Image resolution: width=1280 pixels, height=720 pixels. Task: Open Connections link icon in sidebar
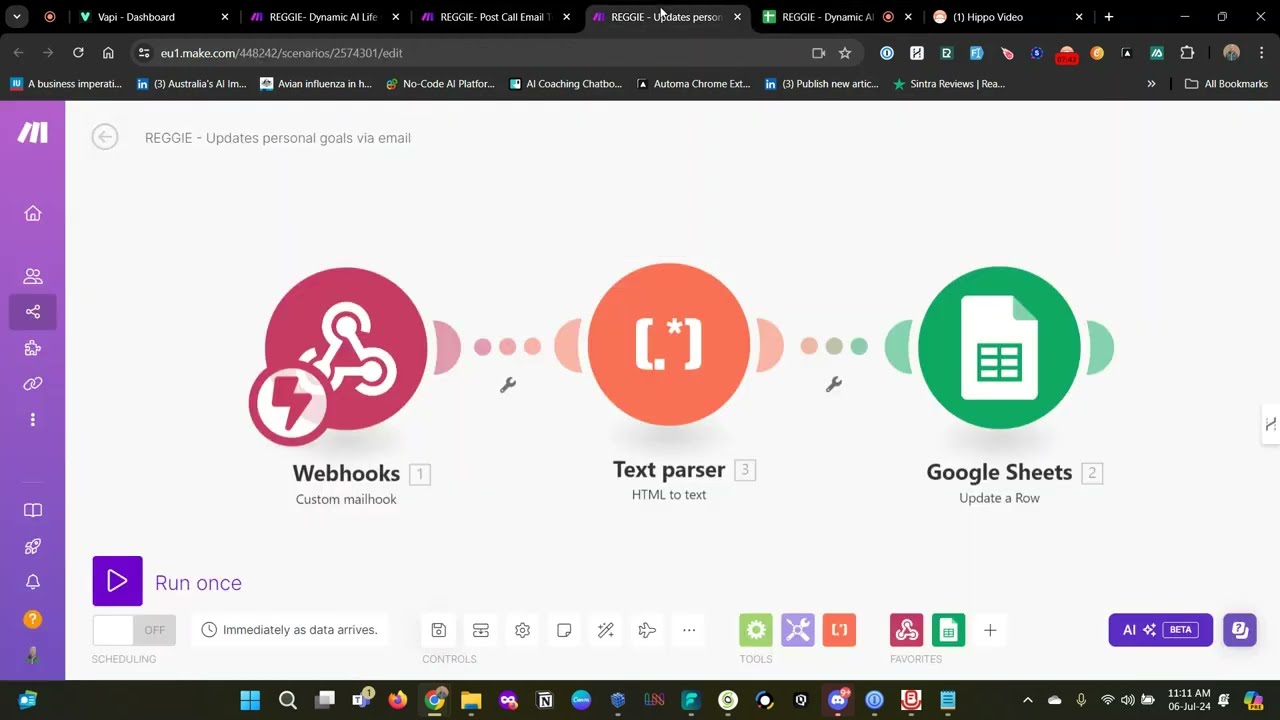click(33, 384)
